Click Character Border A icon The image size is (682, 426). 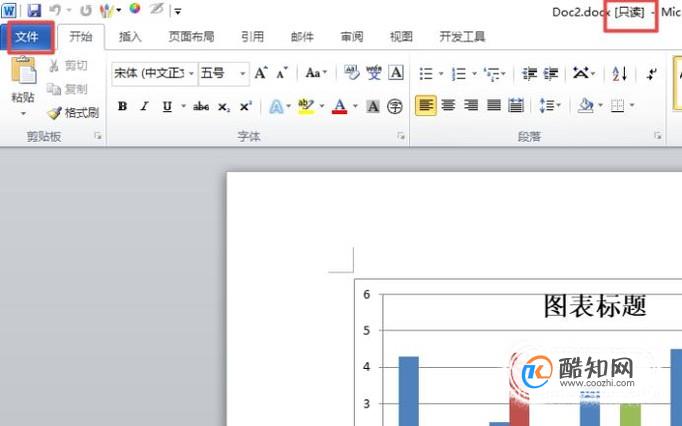point(396,73)
